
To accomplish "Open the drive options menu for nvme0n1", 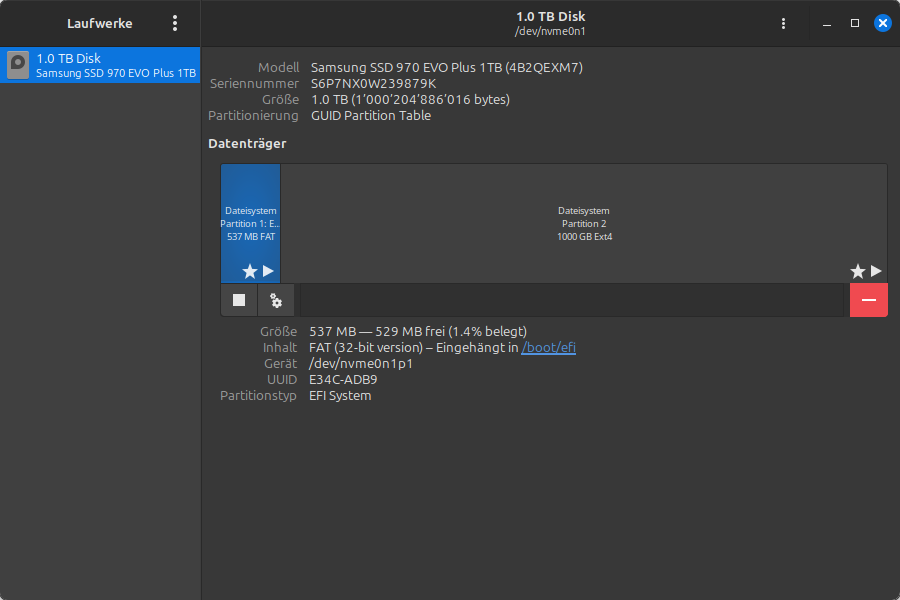I will [x=783, y=24].
